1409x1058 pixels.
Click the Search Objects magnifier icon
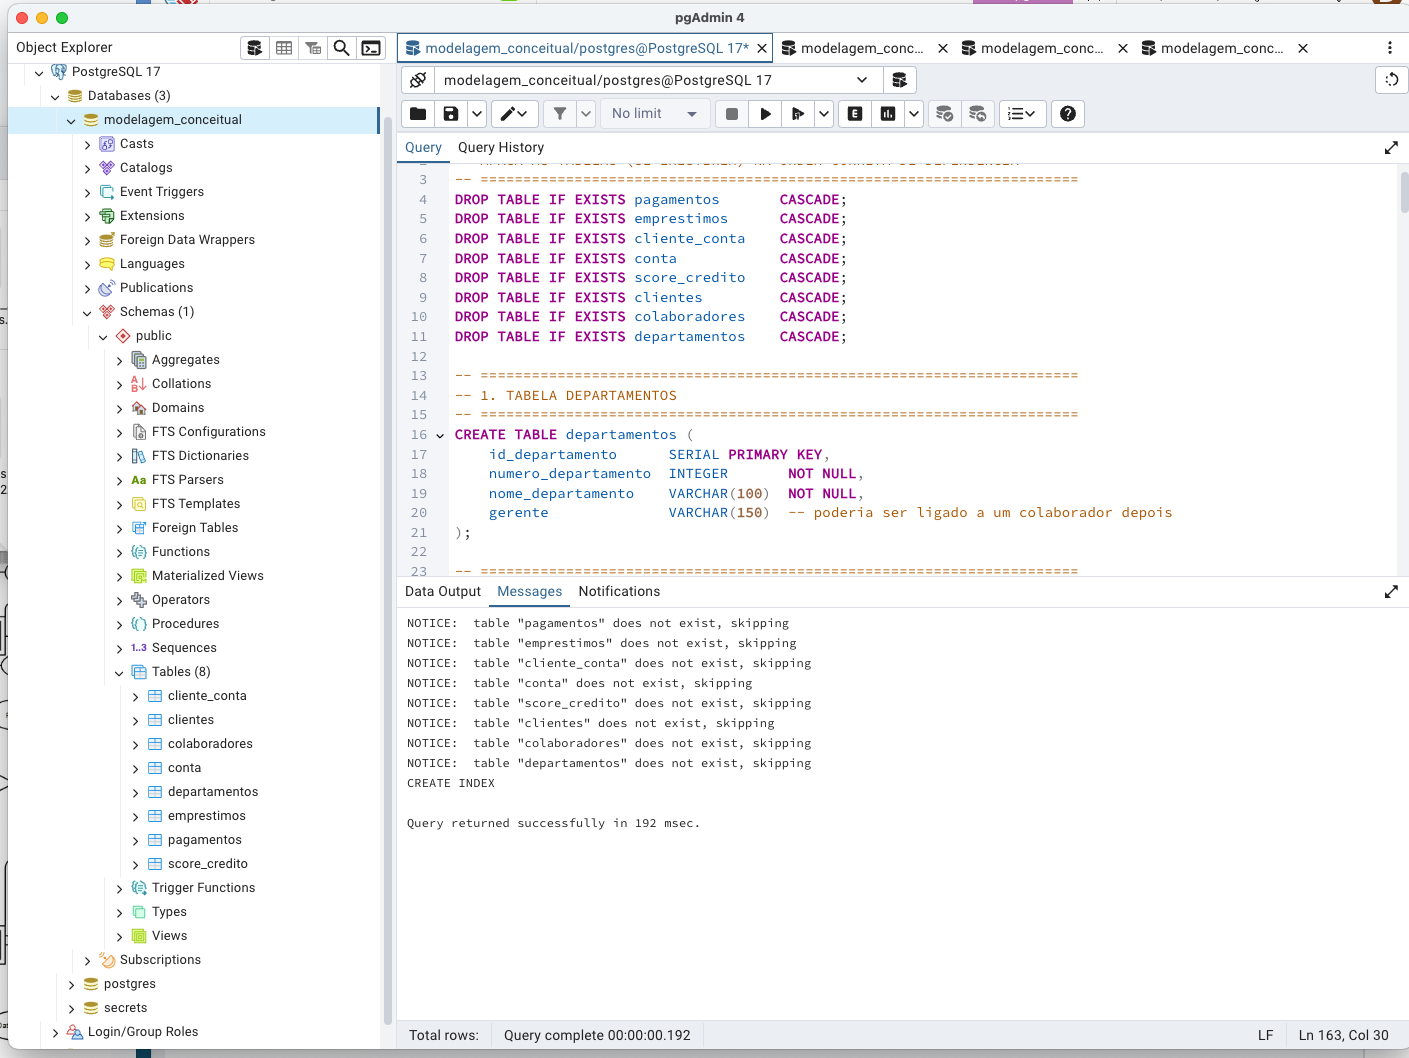click(x=342, y=48)
